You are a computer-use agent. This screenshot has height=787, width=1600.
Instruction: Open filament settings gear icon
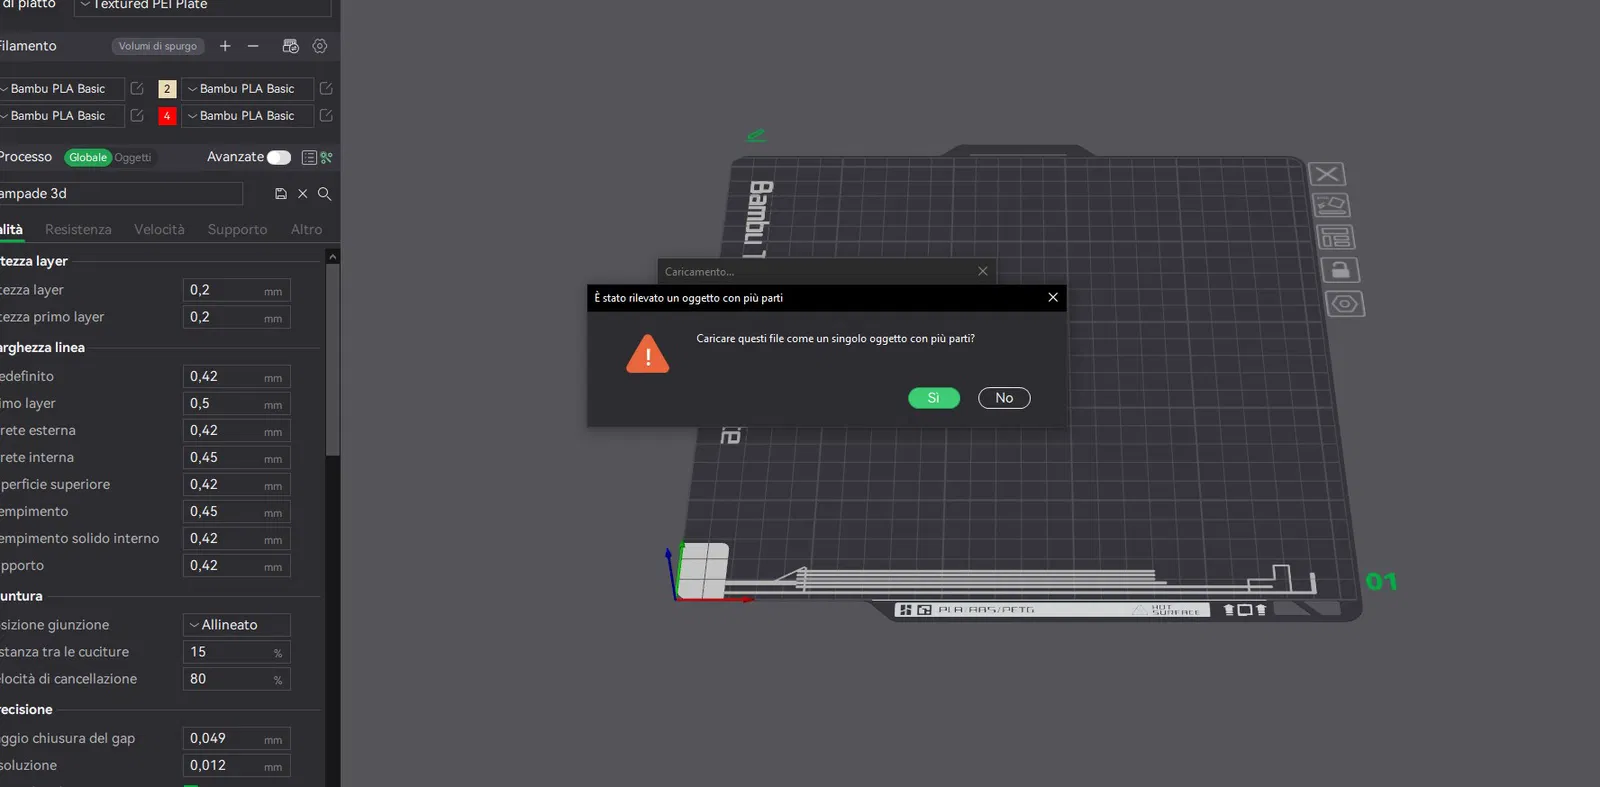320,46
